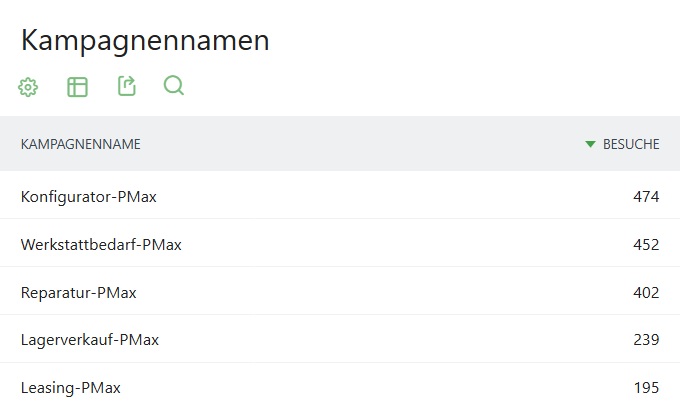
Task: Click the 452 visits value
Action: pos(646,245)
